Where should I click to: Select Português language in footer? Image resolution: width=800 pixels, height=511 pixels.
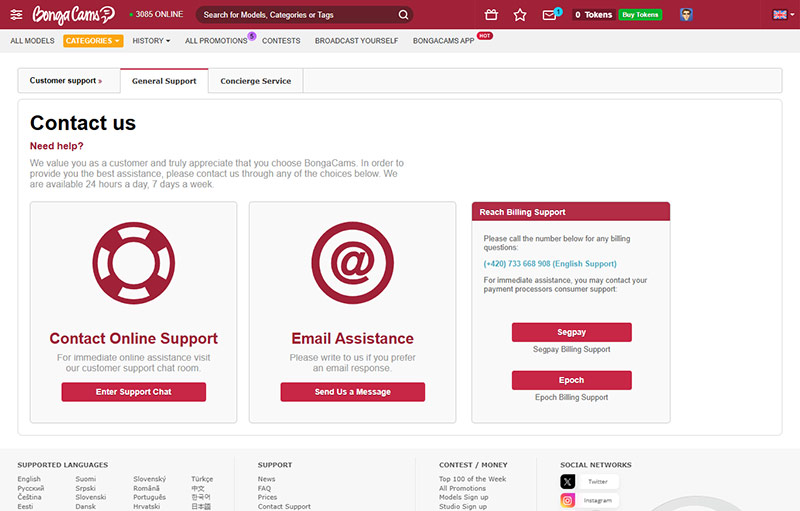149,497
